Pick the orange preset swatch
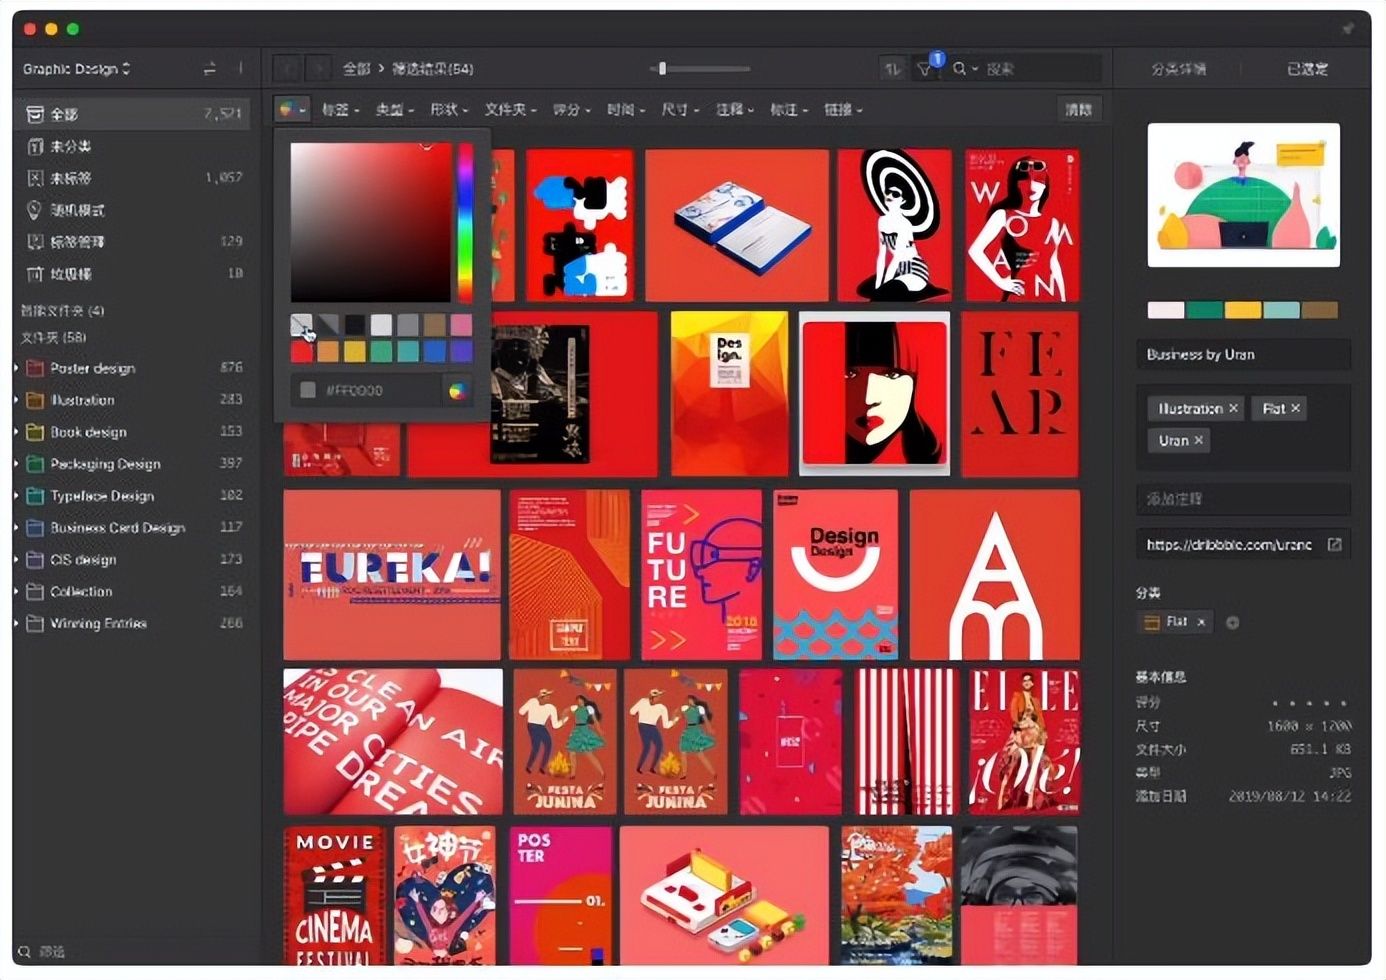 (328, 351)
